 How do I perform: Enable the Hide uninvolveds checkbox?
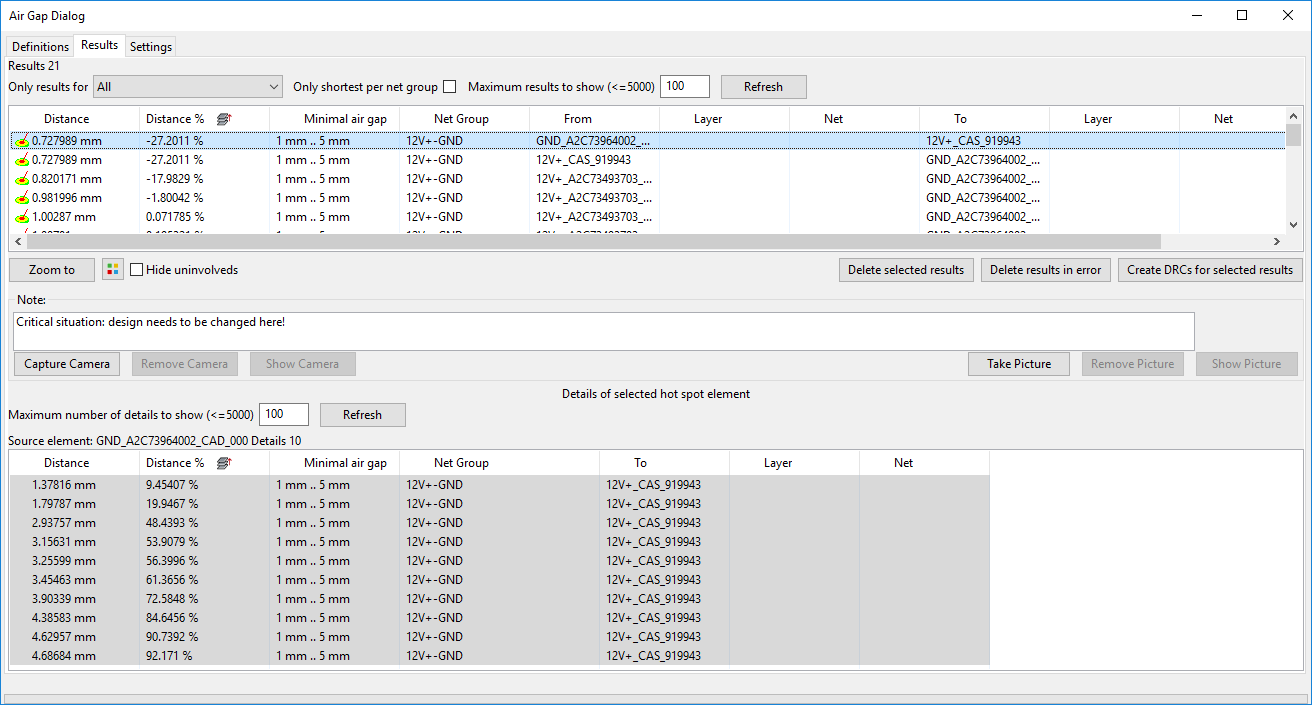[x=137, y=270]
